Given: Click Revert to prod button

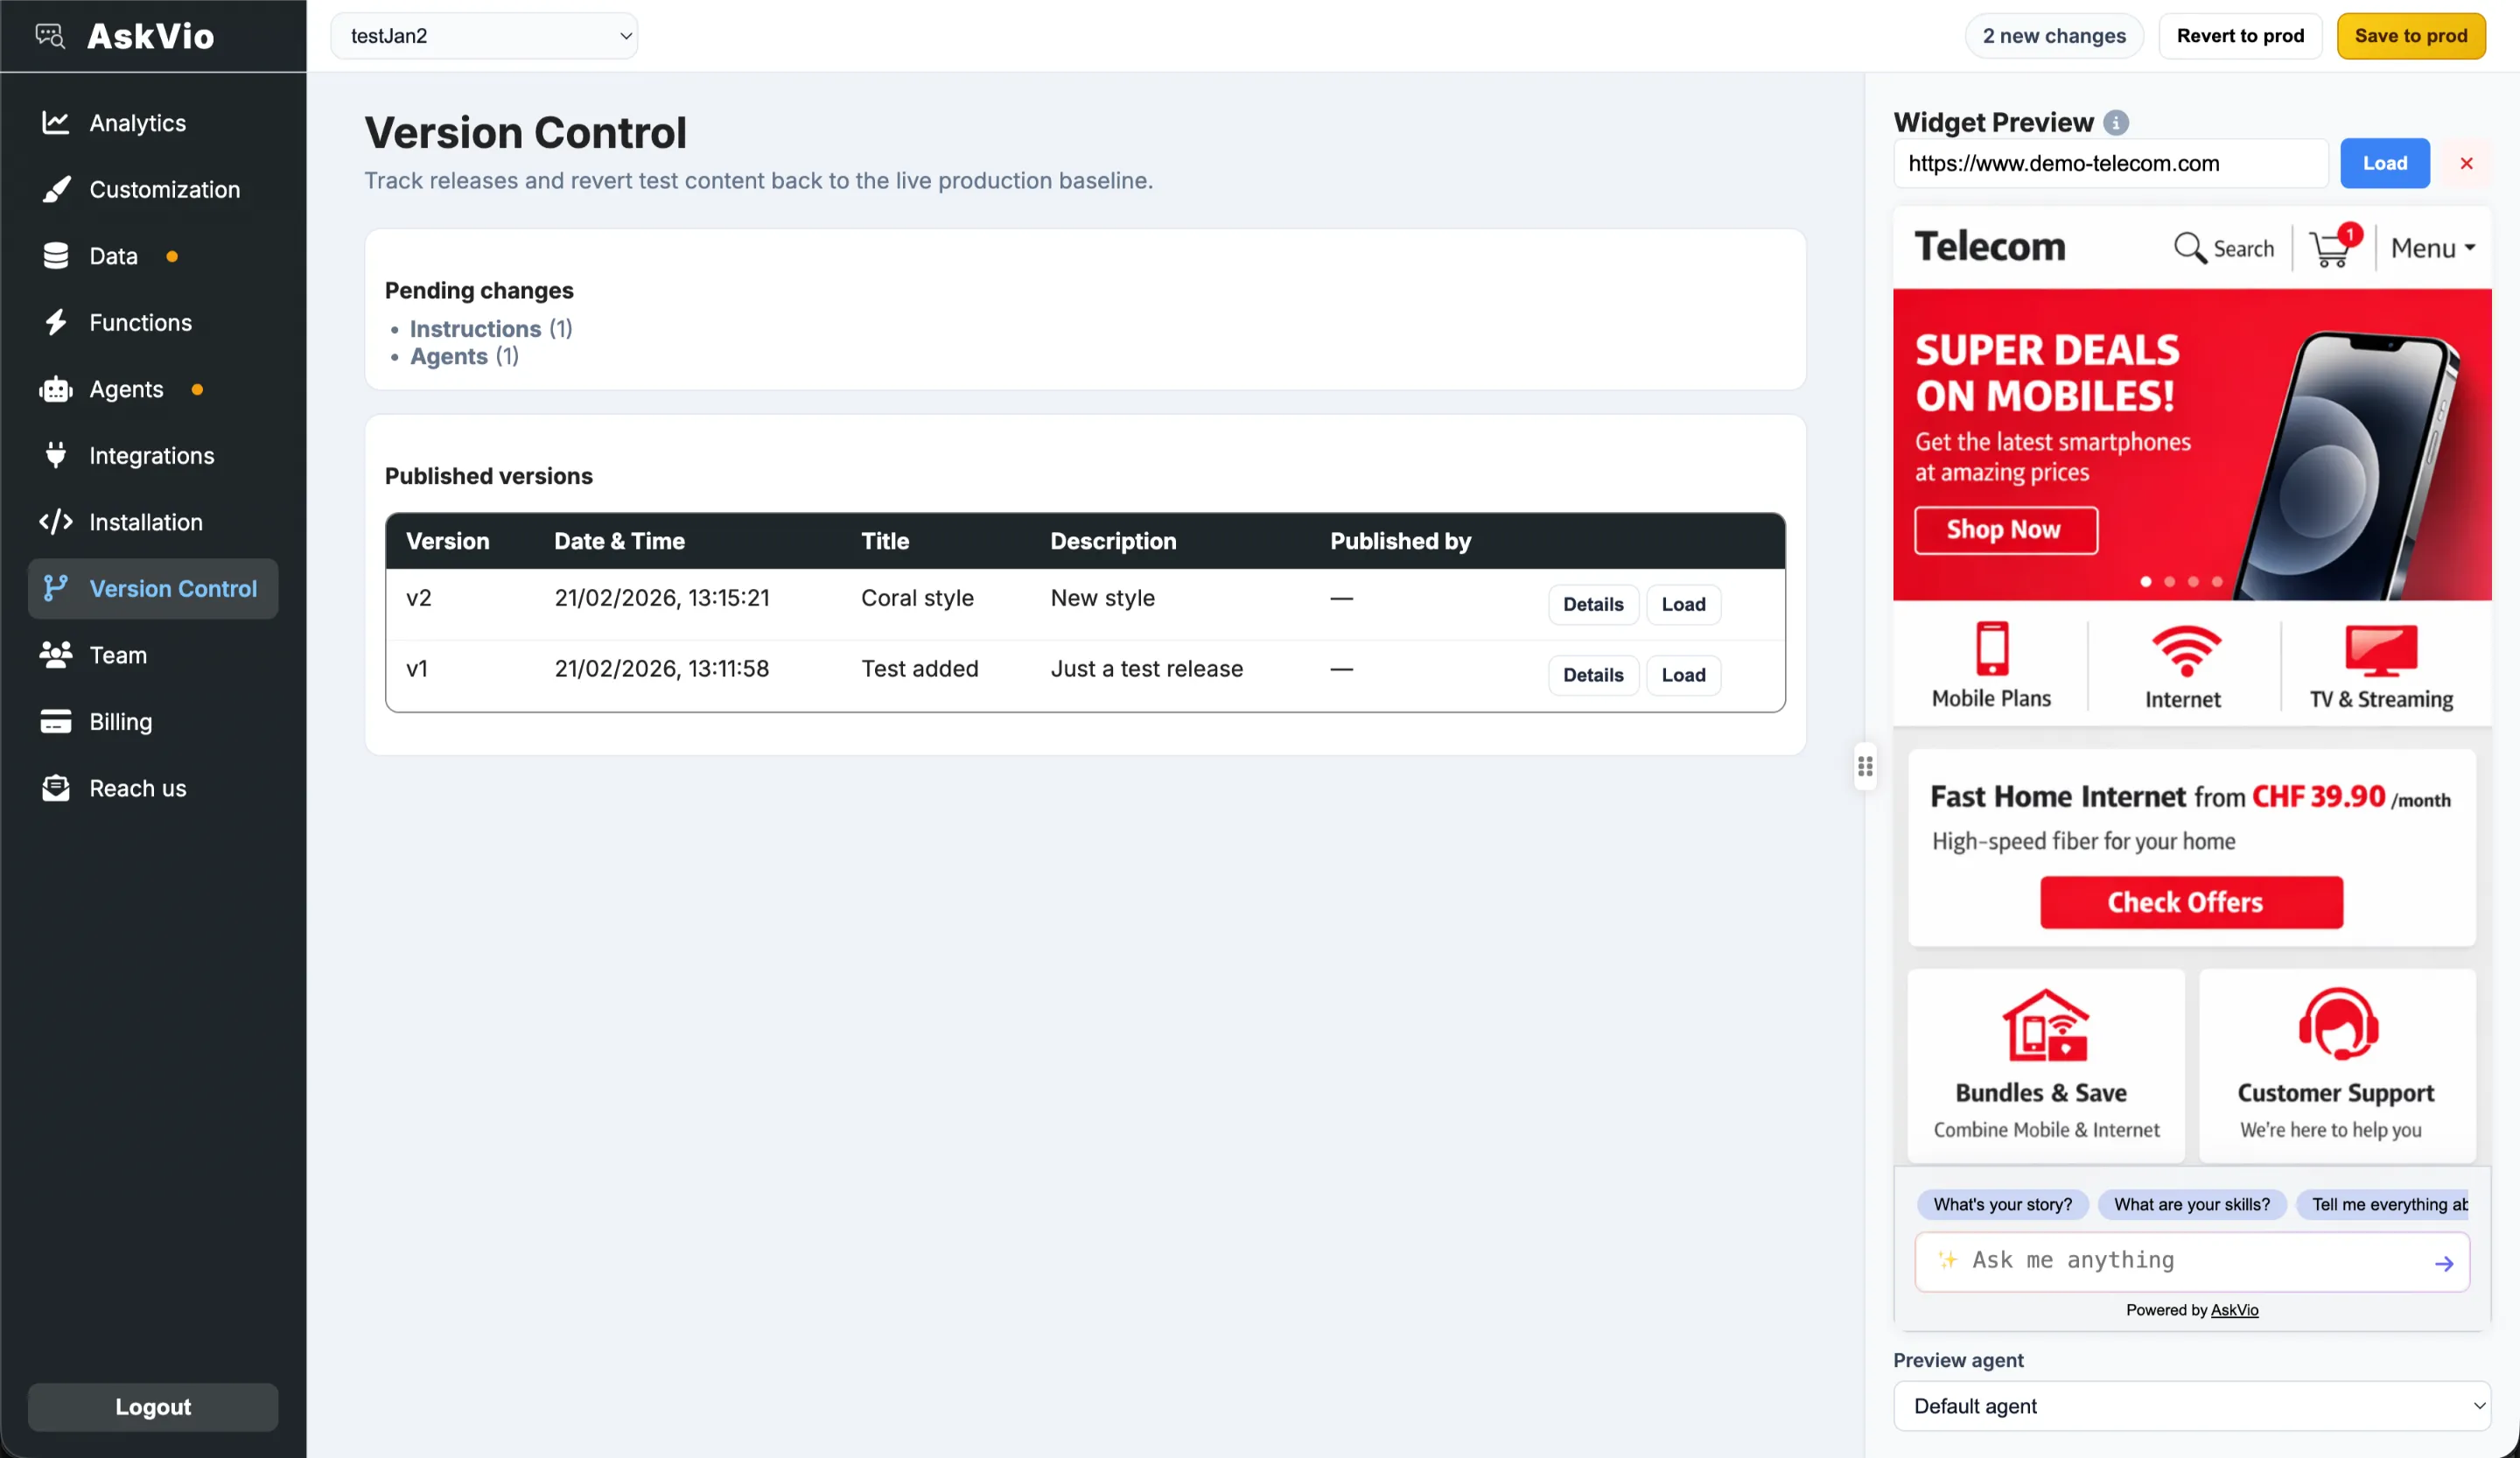Looking at the screenshot, I should (x=2240, y=36).
